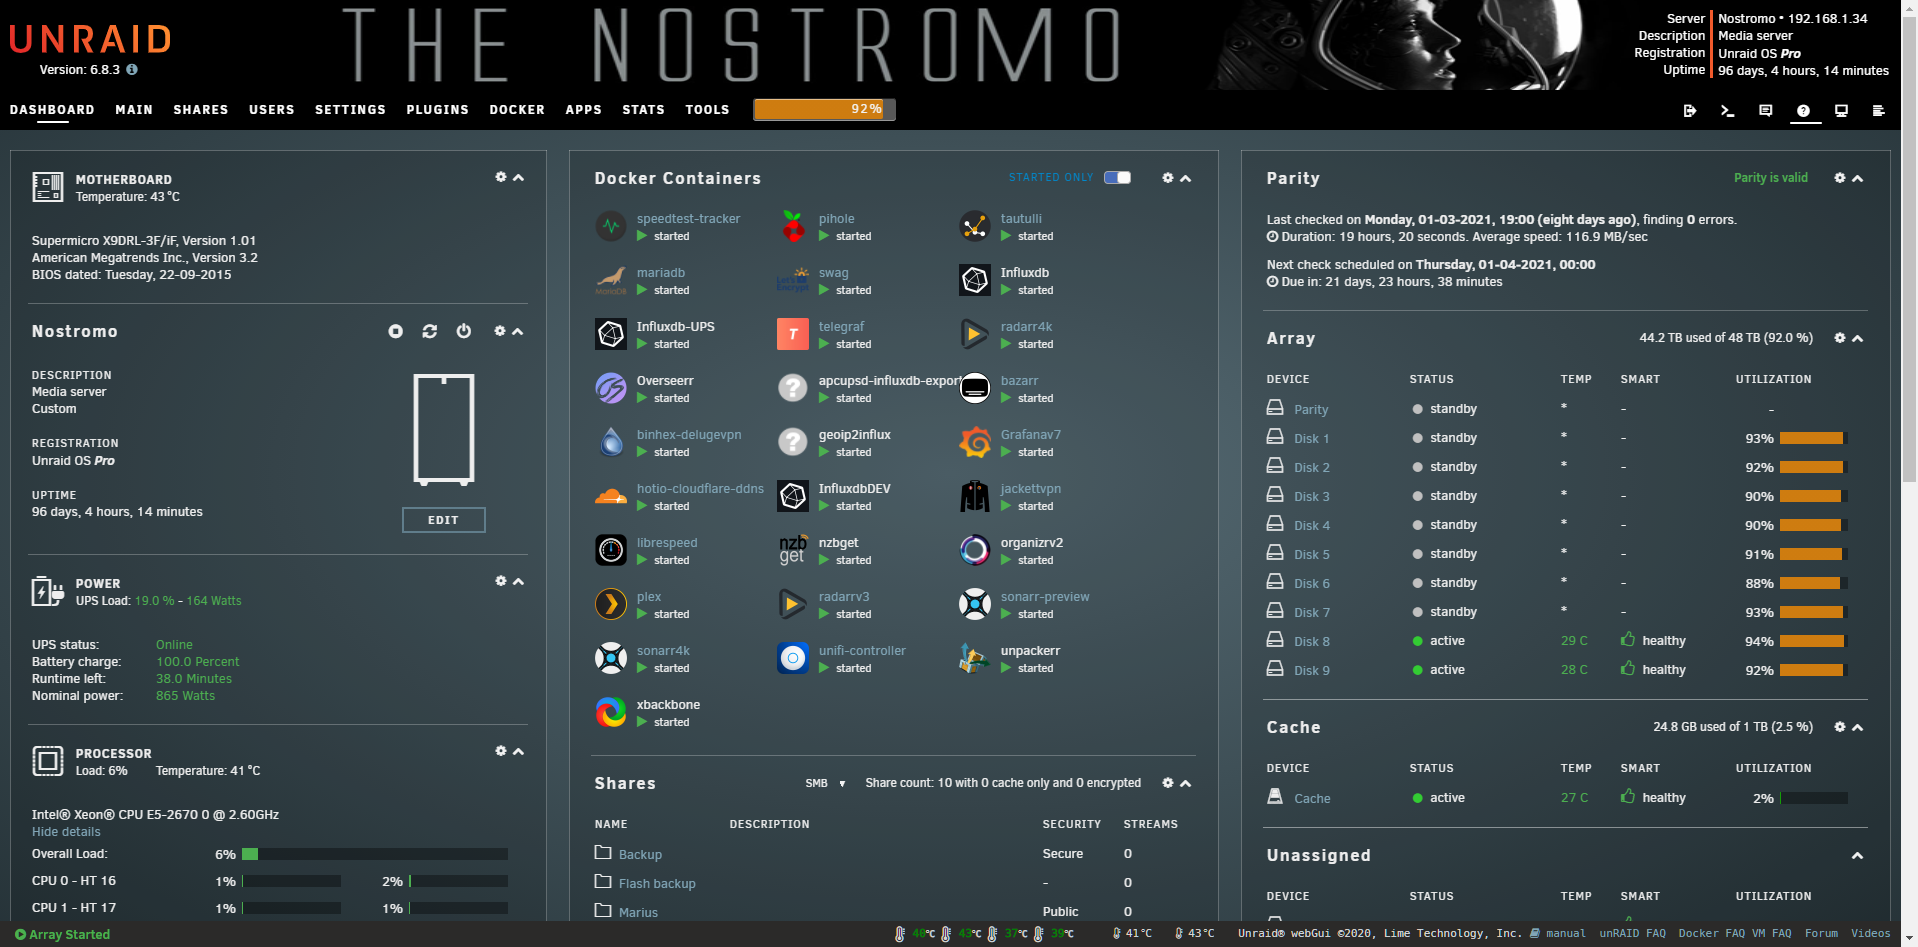Collapse the Motherboard section chevron
This screenshot has width=1918, height=947.
click(518, 177)
